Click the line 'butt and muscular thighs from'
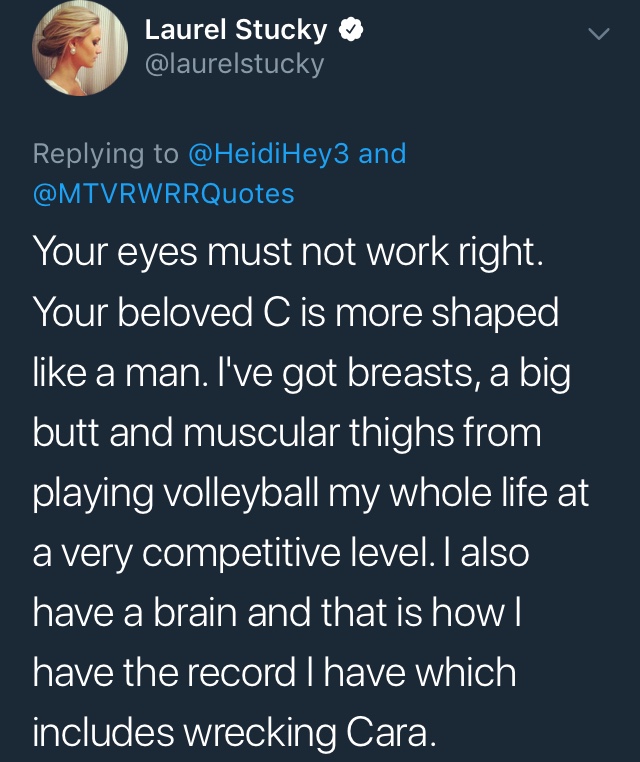 [287, 432]
